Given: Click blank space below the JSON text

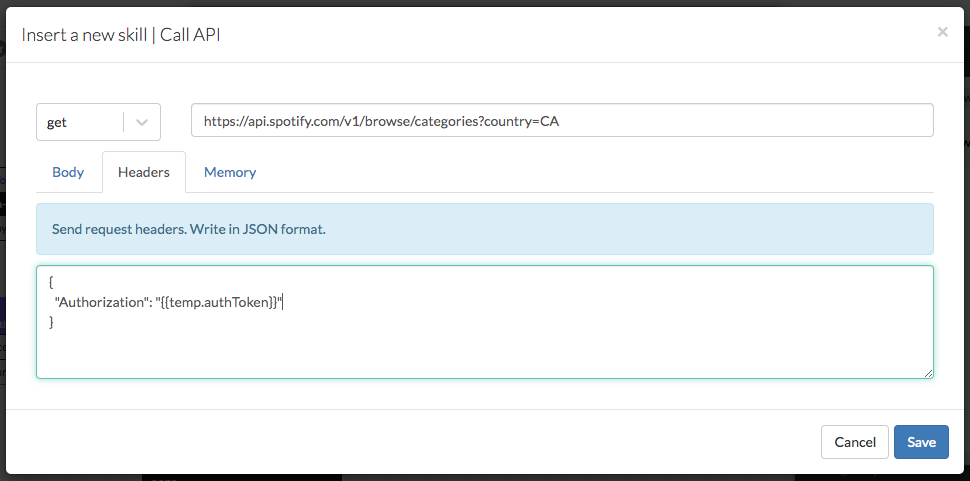Looking at the screenshot, I should [400, 355].
